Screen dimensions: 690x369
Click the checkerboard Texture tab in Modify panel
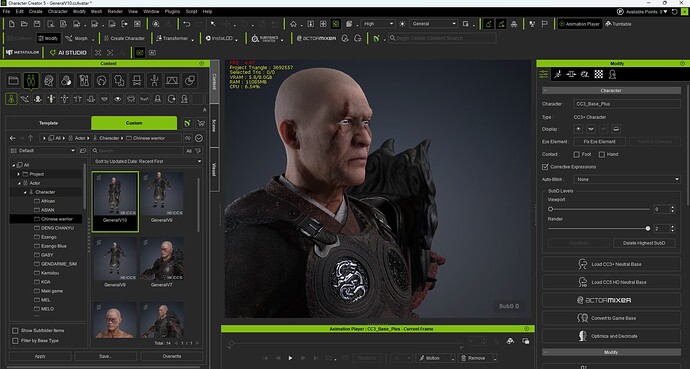coord(598,74)
